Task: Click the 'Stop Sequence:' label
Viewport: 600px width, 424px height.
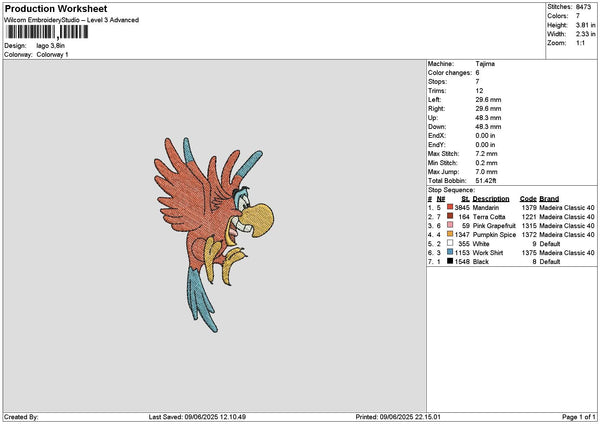Action: tap(451, 190)
